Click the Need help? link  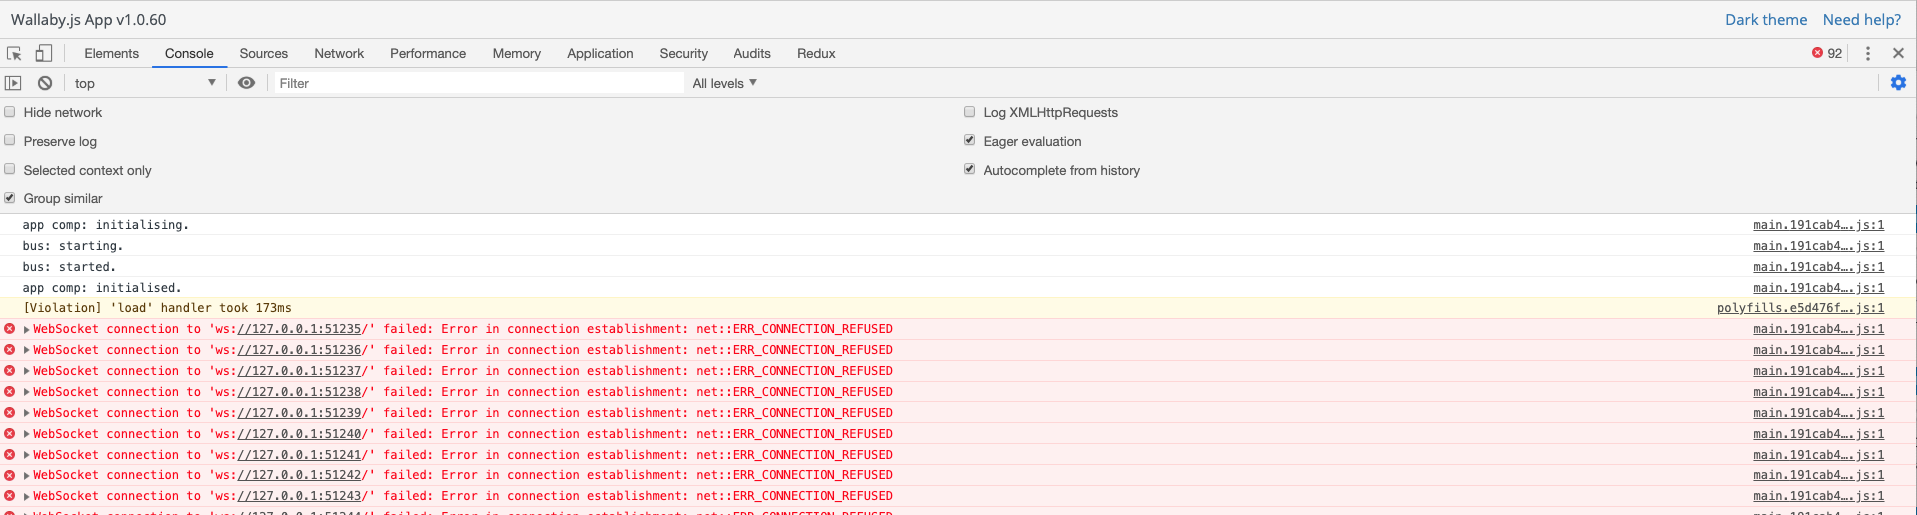1862,19
